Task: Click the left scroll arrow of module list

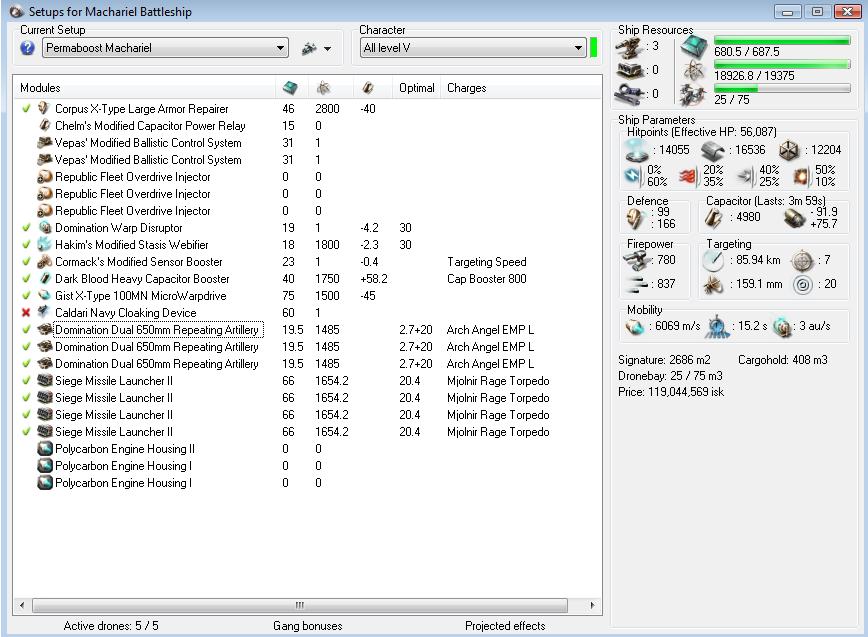Action: click(22, 605)
